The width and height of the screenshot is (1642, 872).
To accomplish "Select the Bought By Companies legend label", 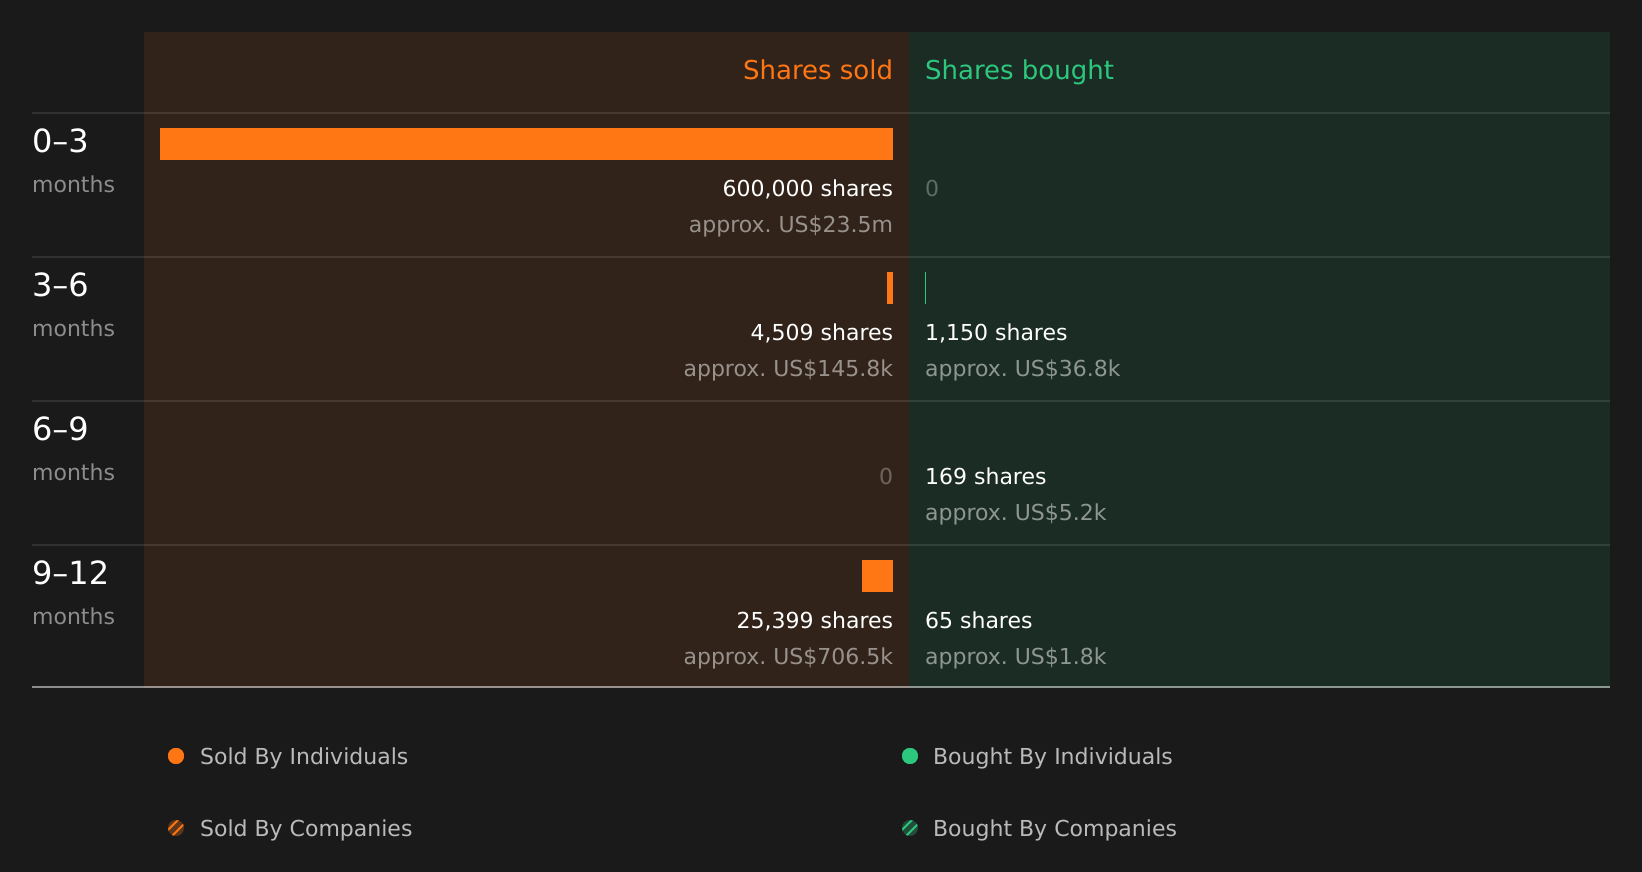I will pyautogui.click(x=1054, y=829).
